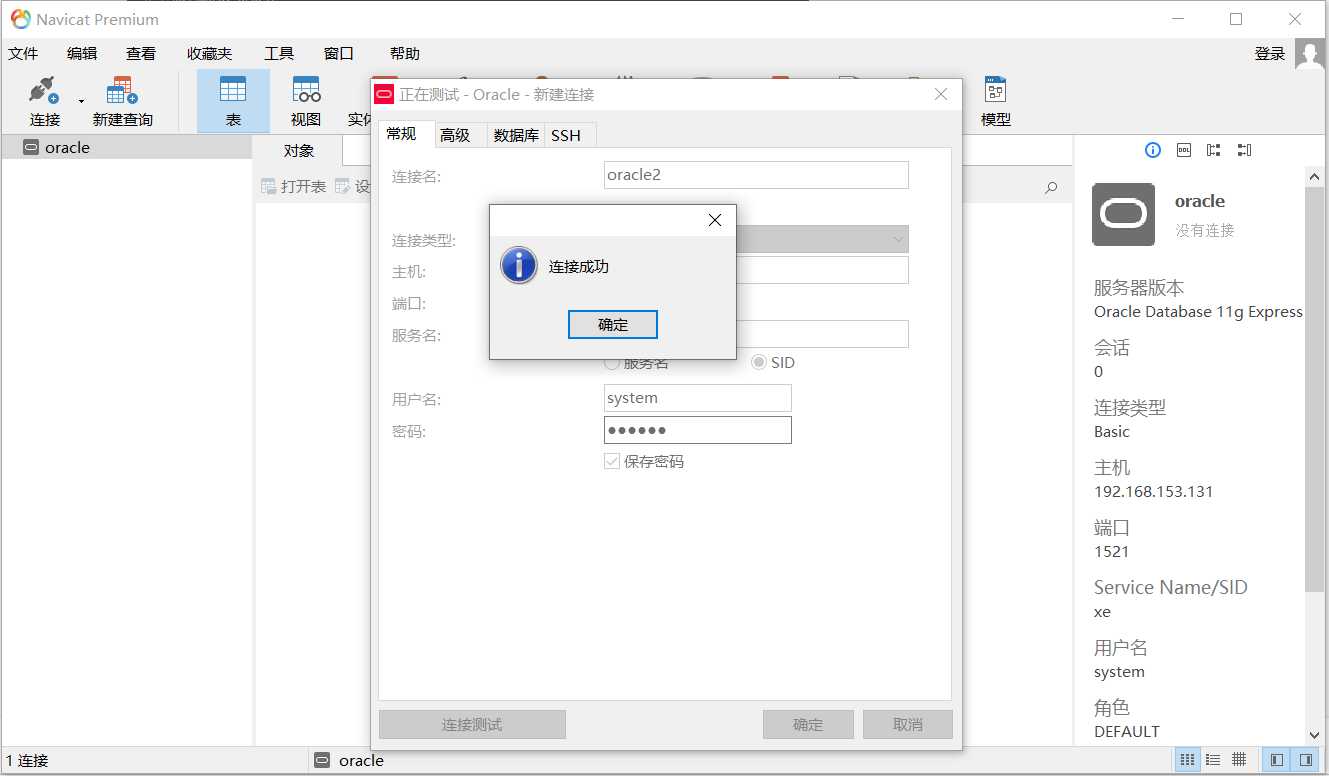Switch to the 数据库 tab in the dialog

click(x=516, y=135)
